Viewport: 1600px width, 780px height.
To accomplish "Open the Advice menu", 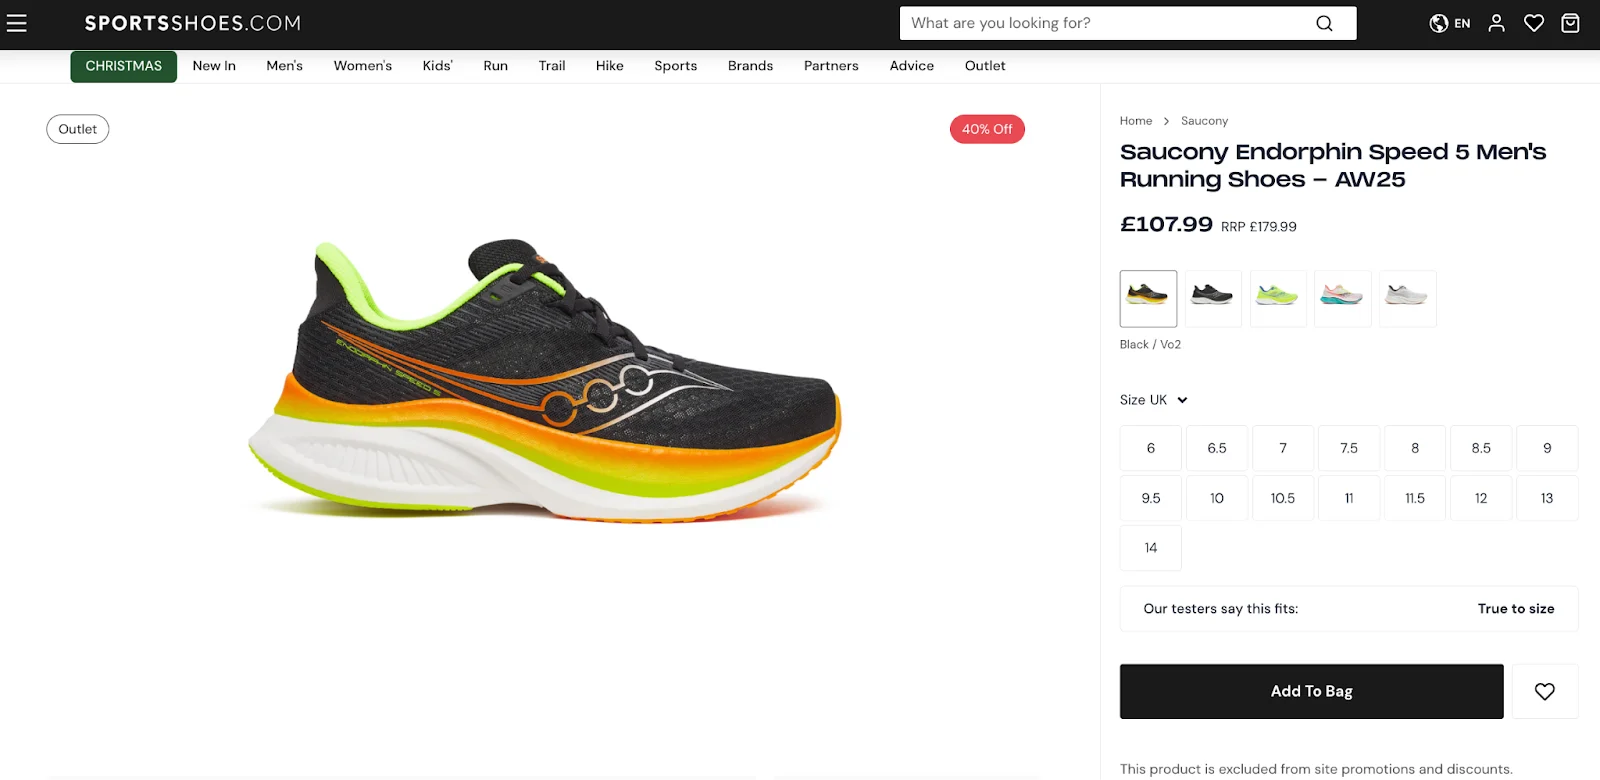I will point(912,66).
